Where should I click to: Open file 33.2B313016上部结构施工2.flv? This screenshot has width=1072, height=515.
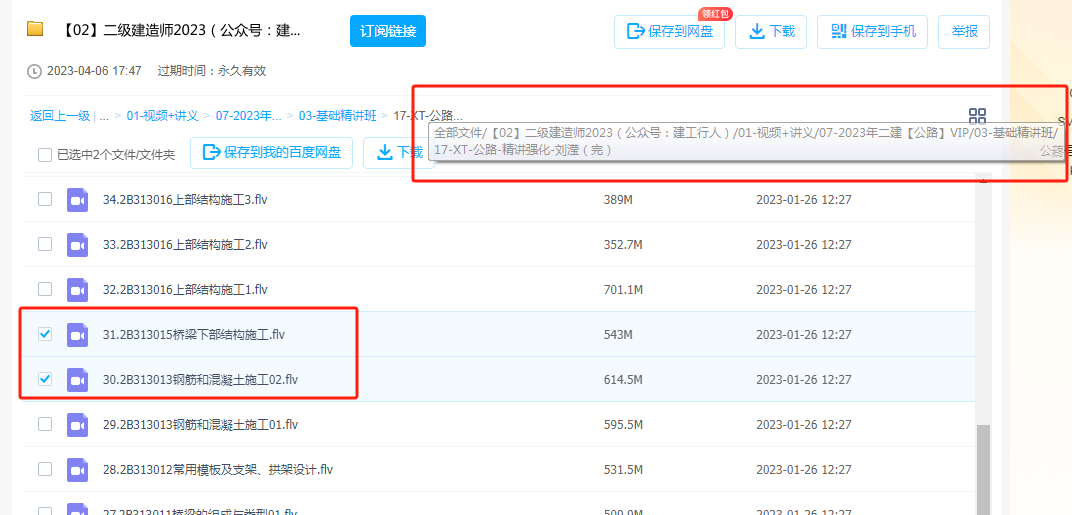(x=185, y=244)
